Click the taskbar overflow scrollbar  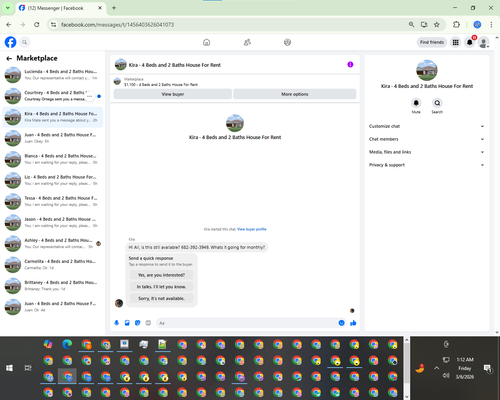coord(407,368)
